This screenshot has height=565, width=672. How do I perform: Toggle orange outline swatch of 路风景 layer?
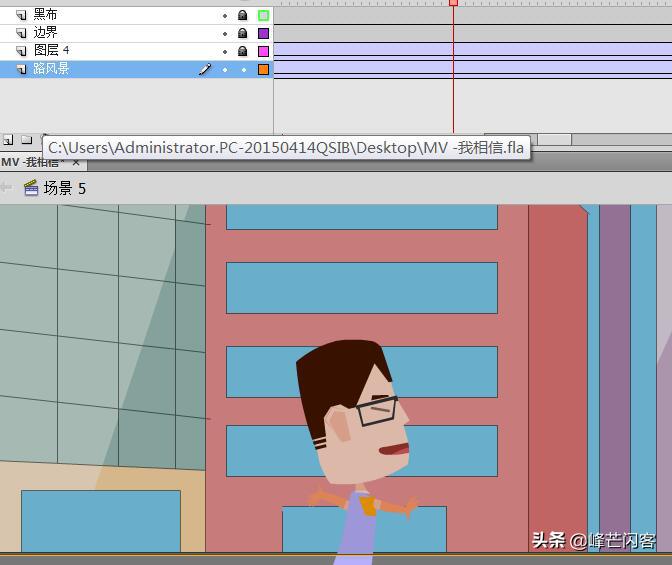pyautogui.click(x=264, y=69)
